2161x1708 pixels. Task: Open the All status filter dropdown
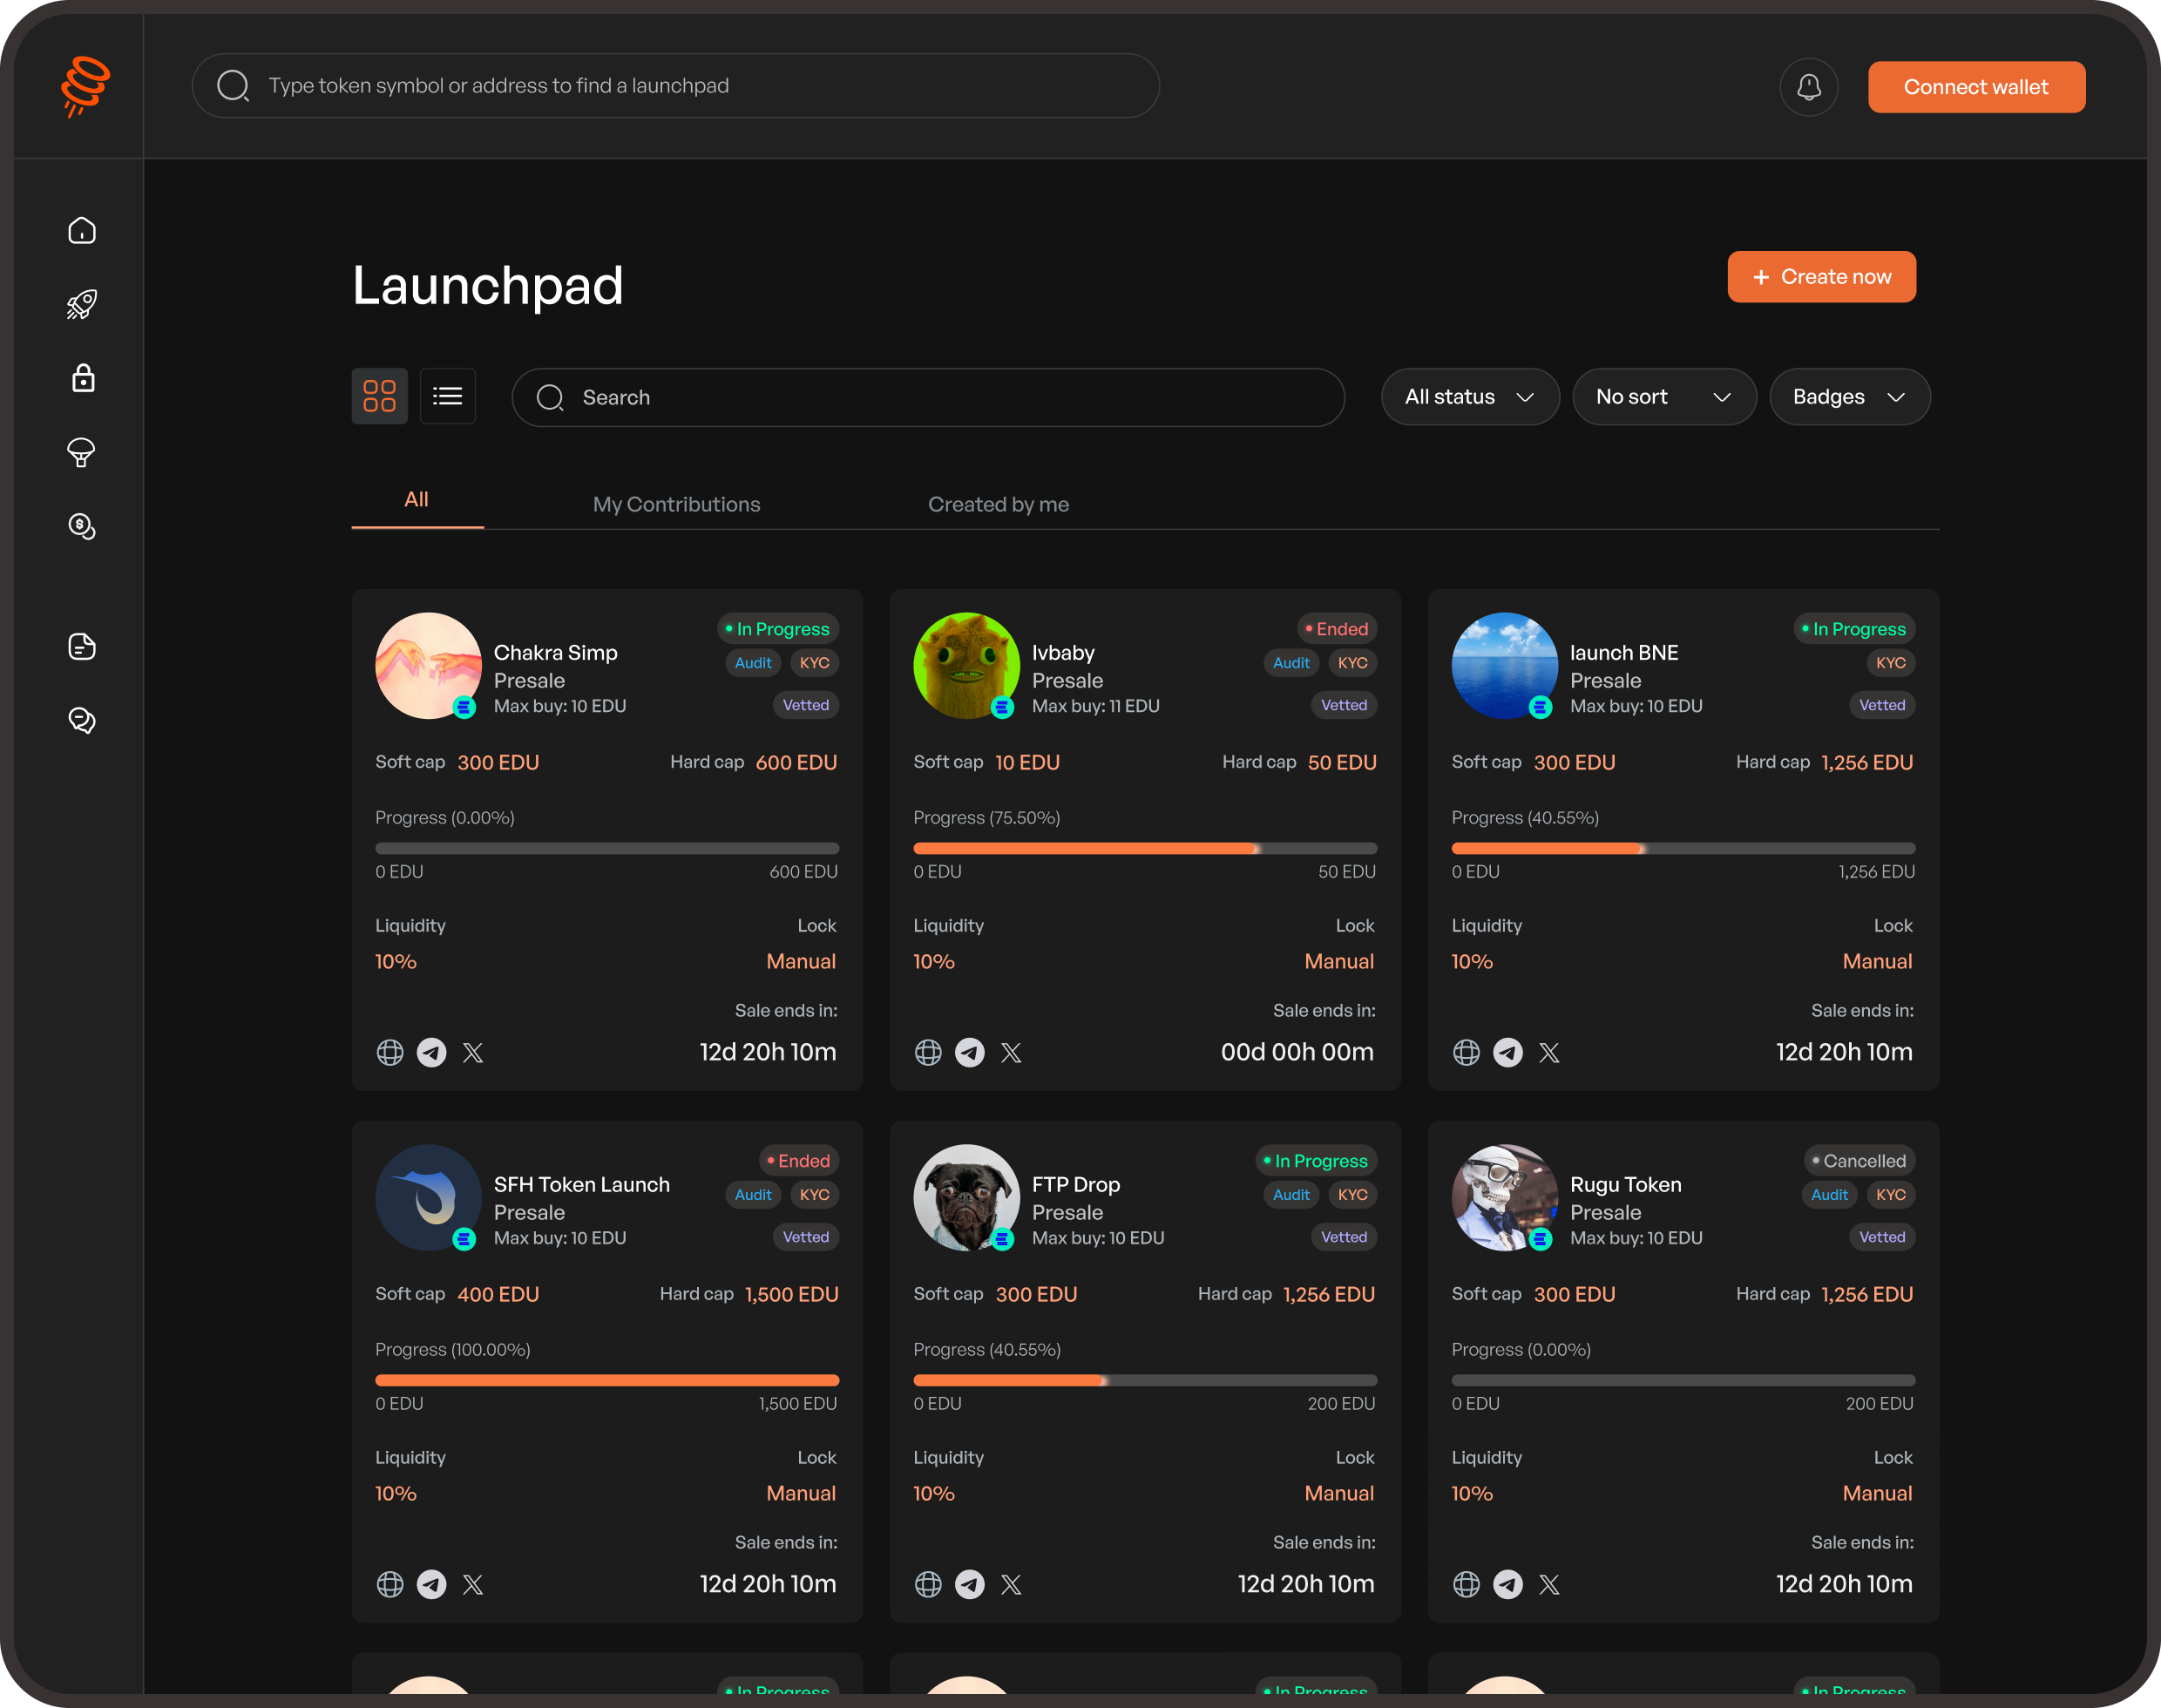(1469, 396)
